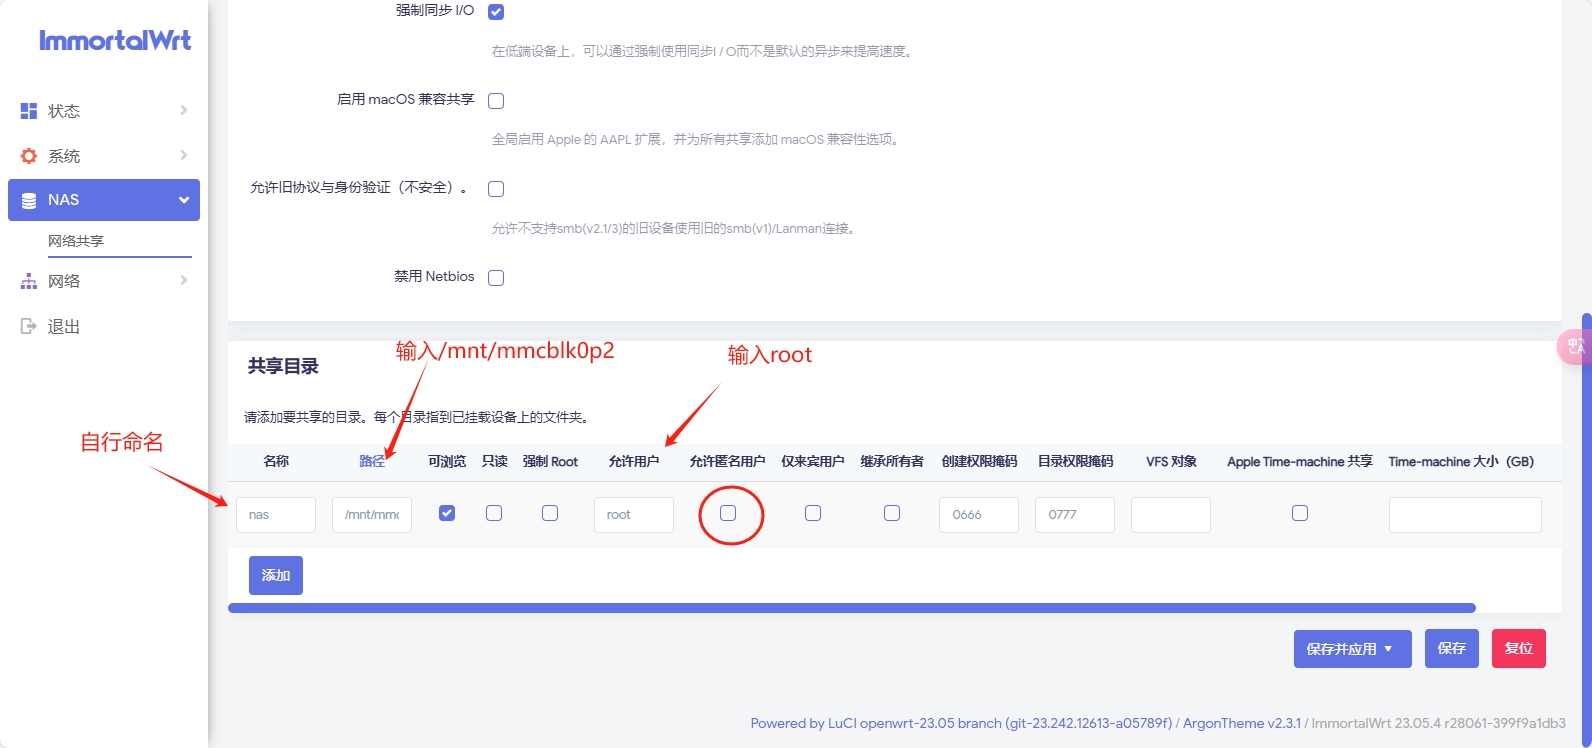Sort by the 路径 column header
Viewport: 1592px width, 748px height.
click(372, 461)
